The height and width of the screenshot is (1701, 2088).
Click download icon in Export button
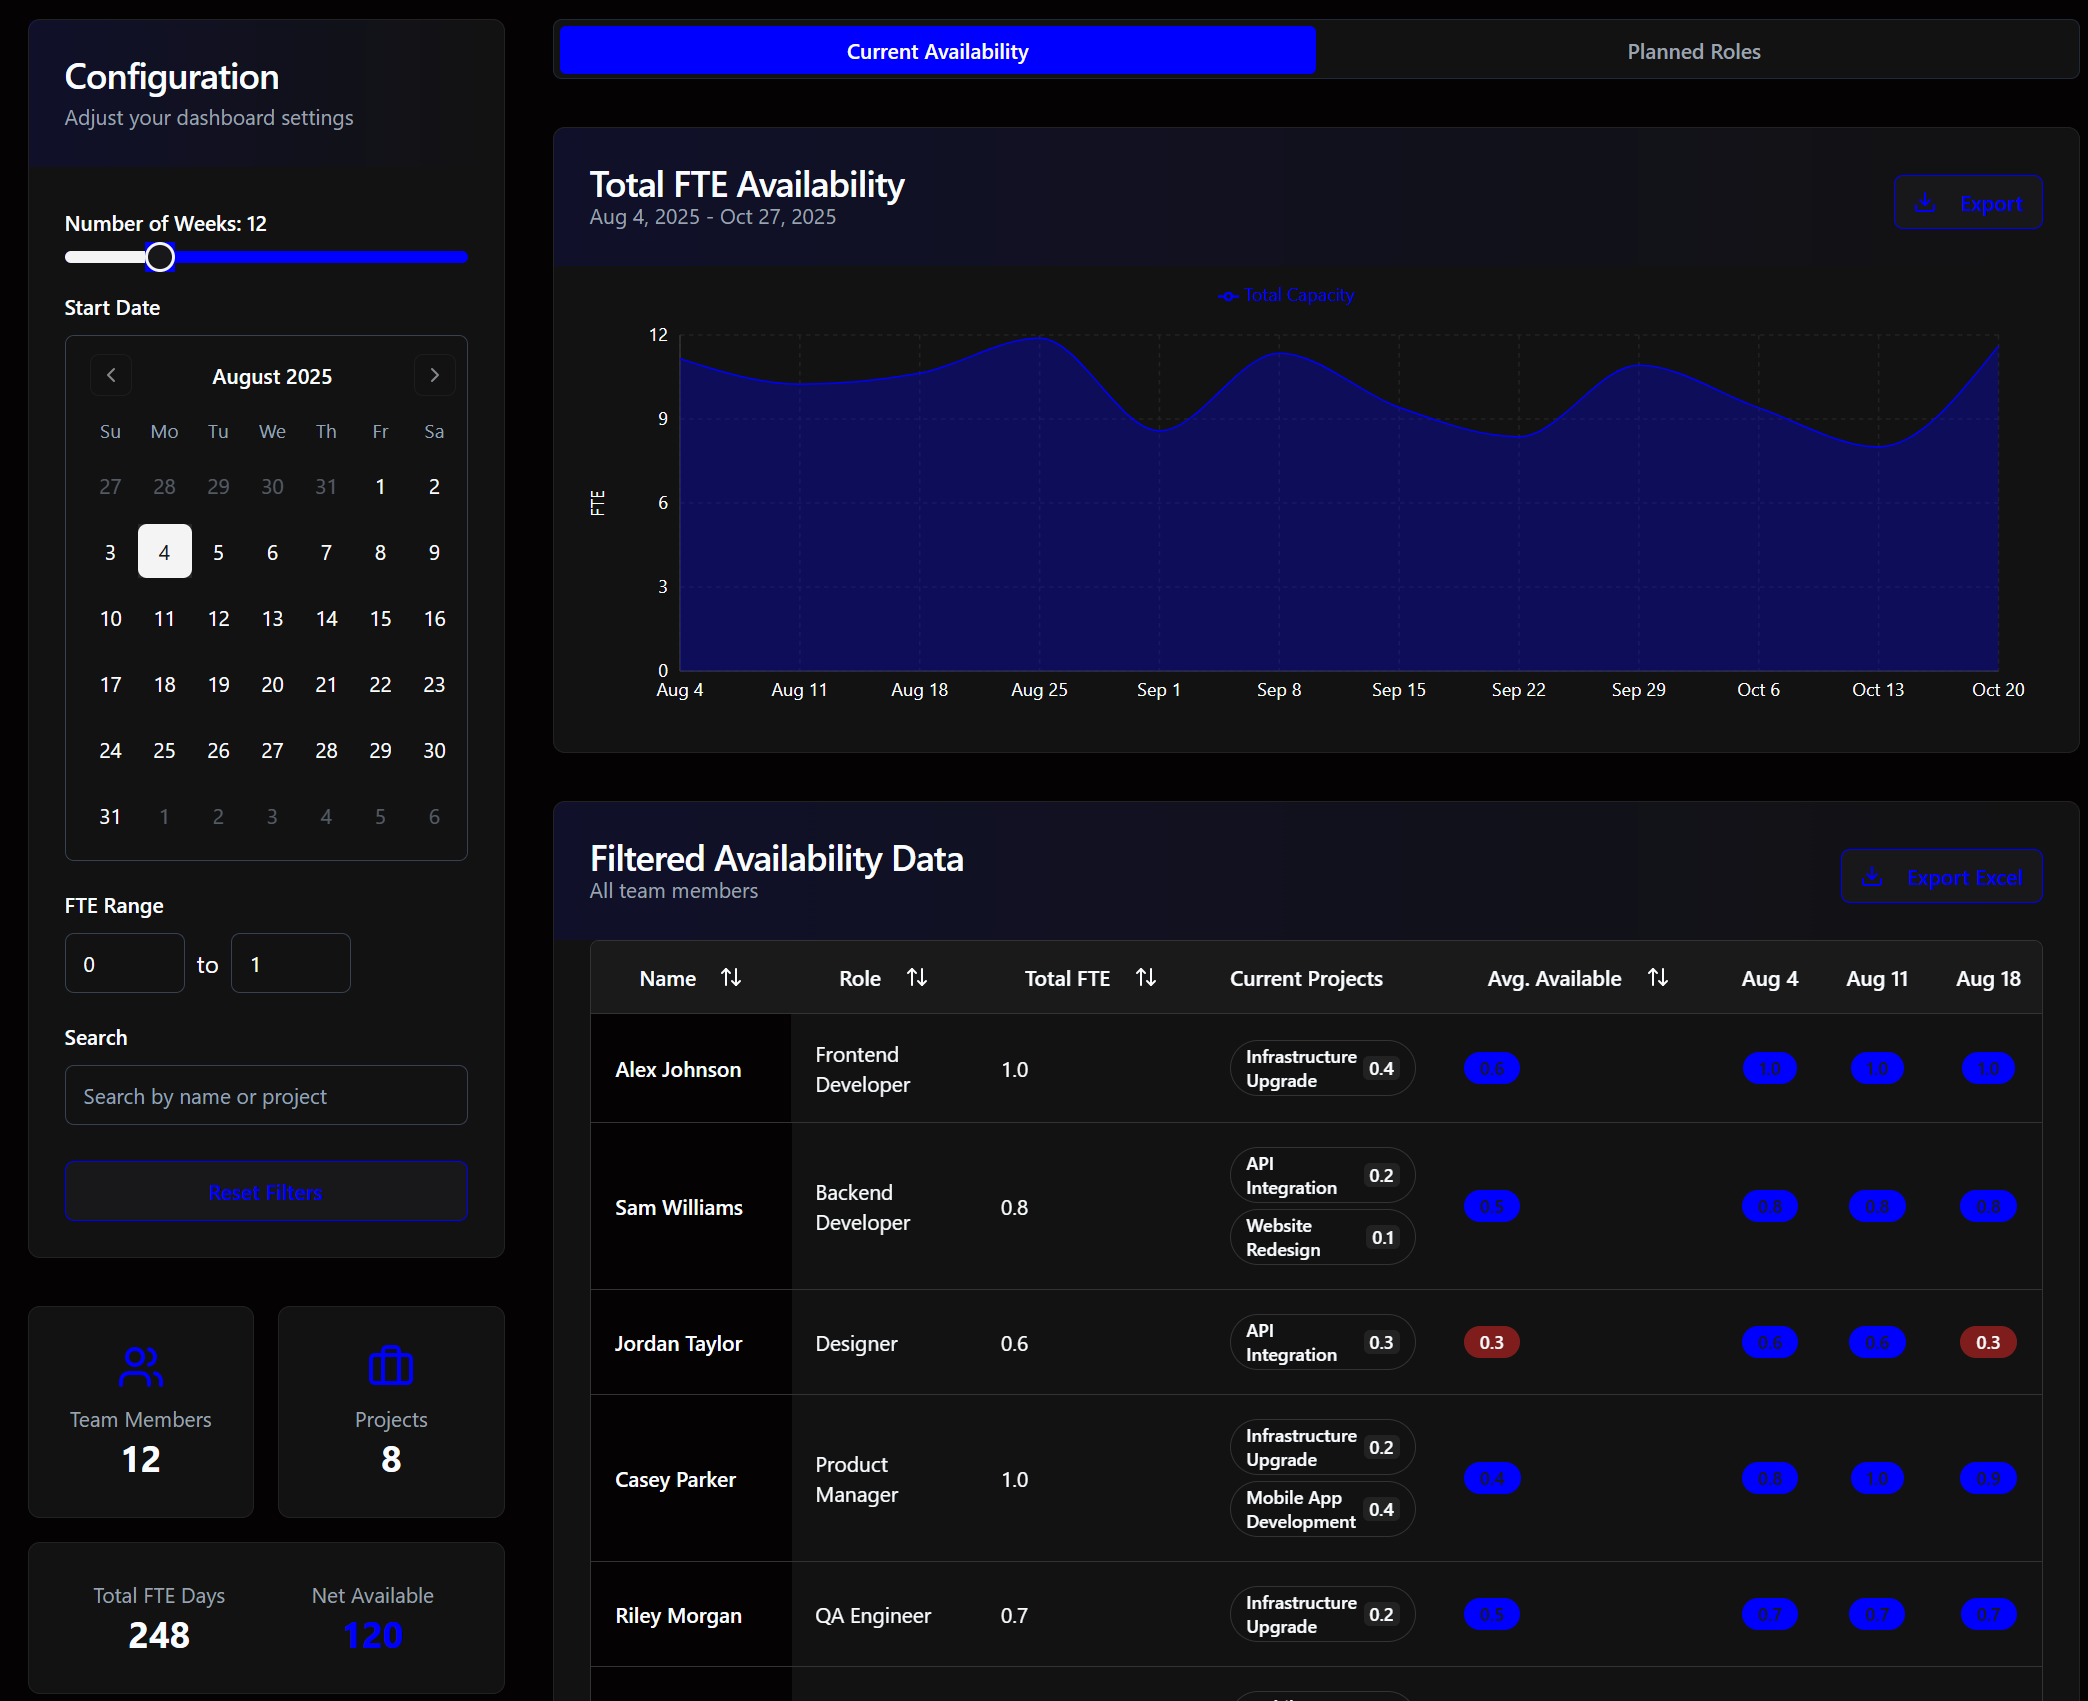[1925, 203]
